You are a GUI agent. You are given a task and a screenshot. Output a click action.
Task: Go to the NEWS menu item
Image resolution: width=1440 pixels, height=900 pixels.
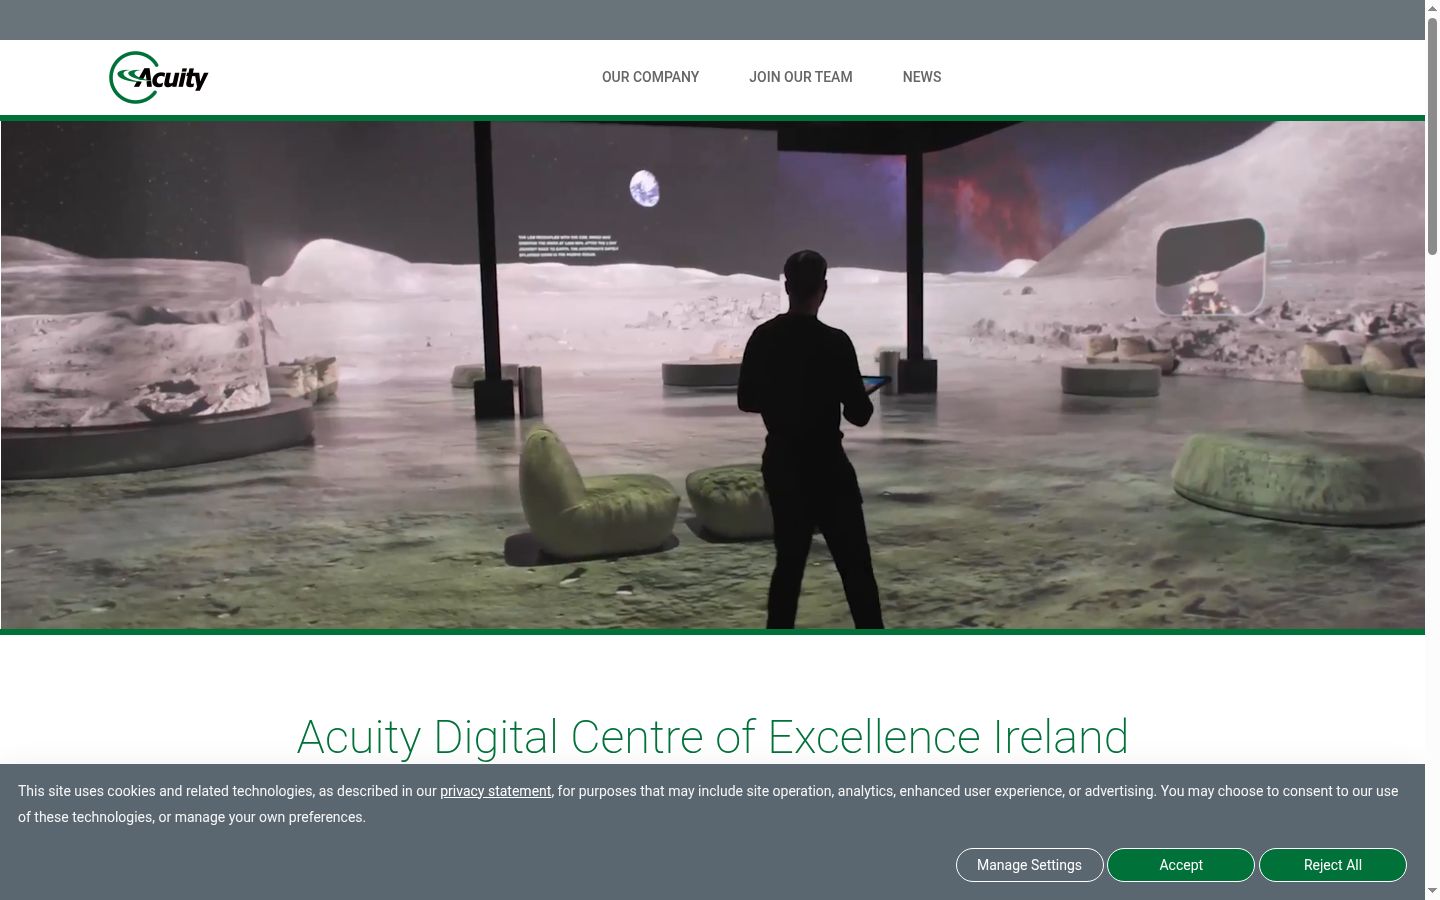click(922, 77)
